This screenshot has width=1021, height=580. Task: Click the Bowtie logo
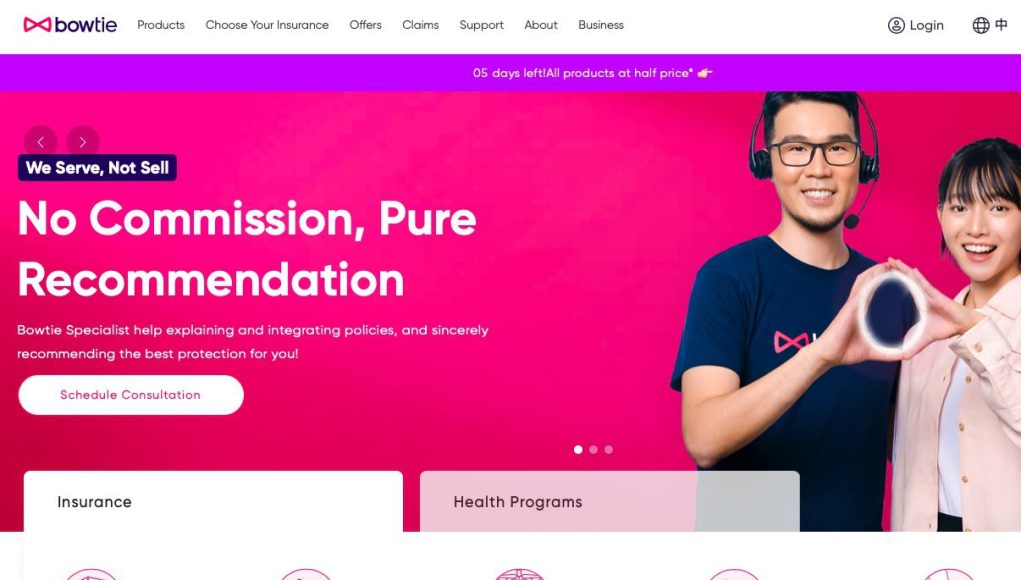(x=70, y=25)
